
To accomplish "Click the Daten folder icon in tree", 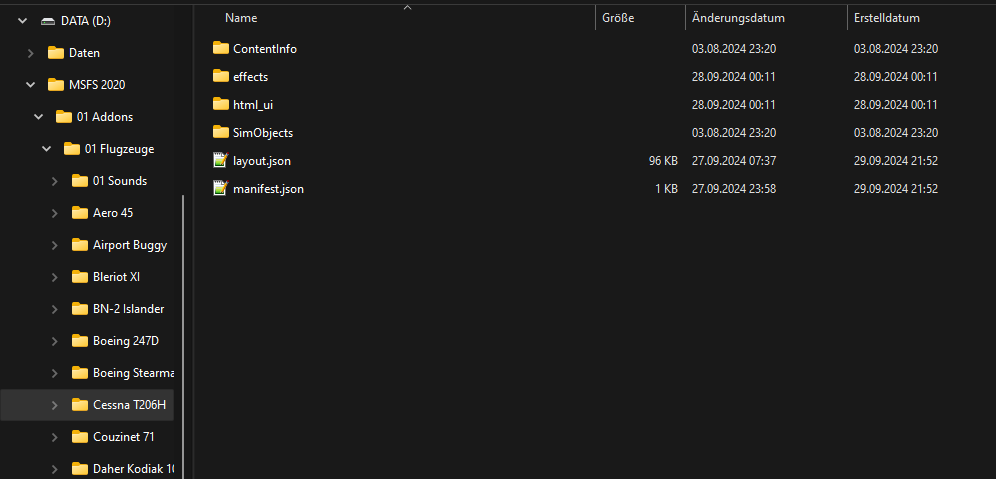I will pos(56,53).
